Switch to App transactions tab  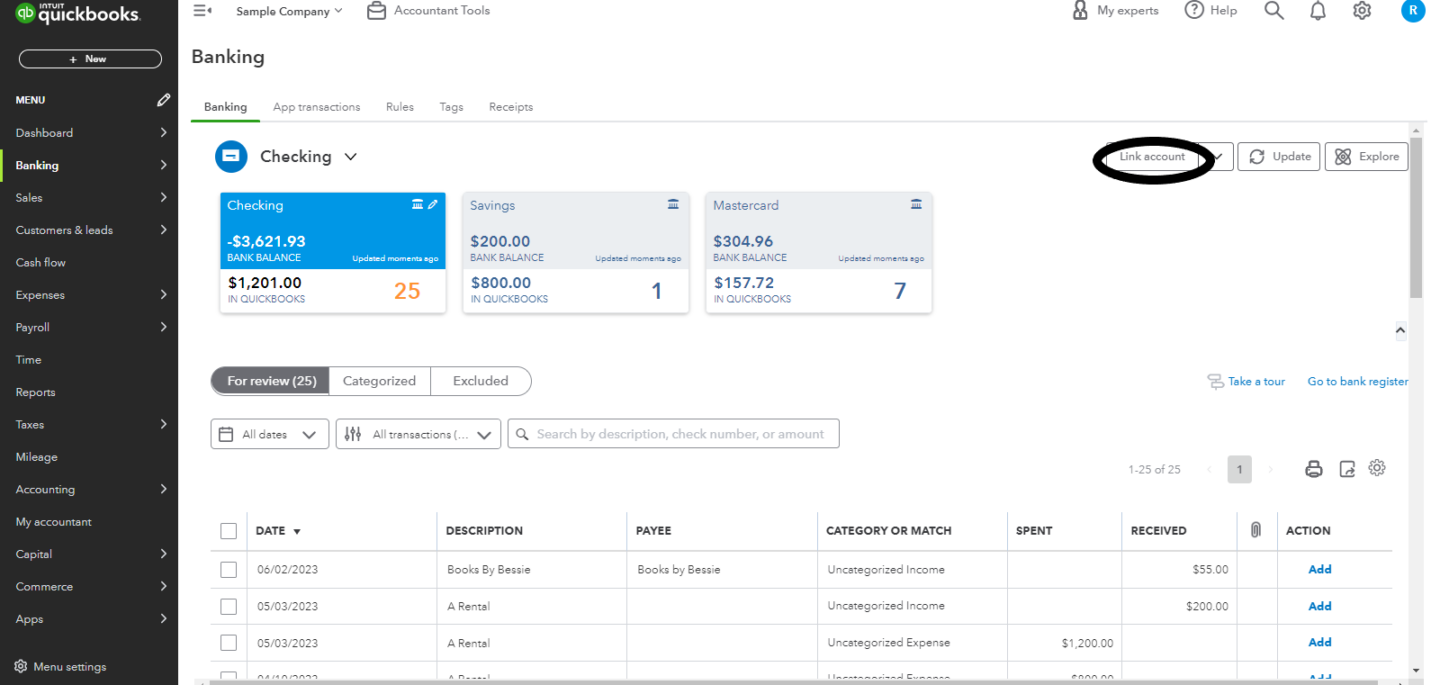click(x=316, y=107)
